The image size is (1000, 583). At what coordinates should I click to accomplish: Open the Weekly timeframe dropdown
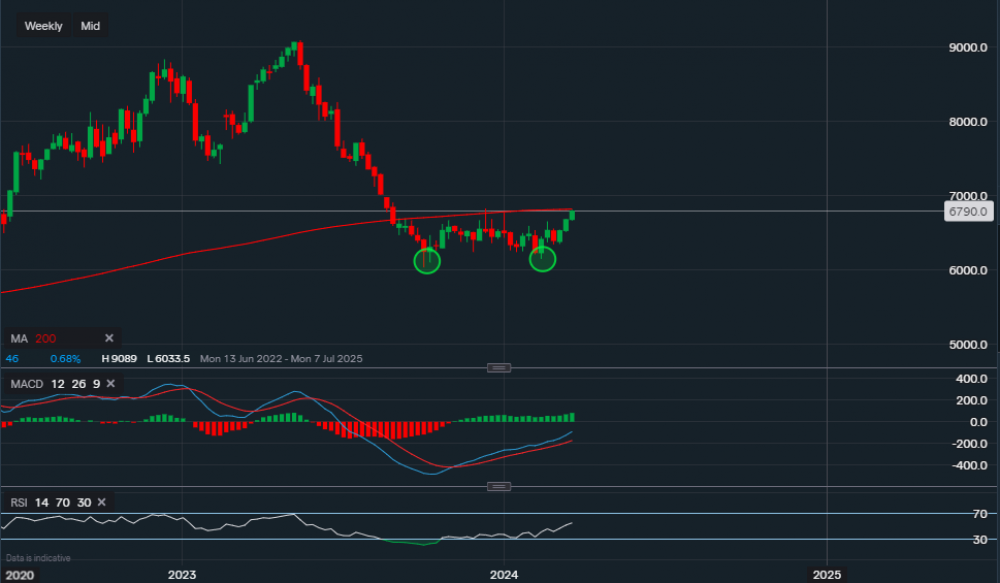click(44, 26)
